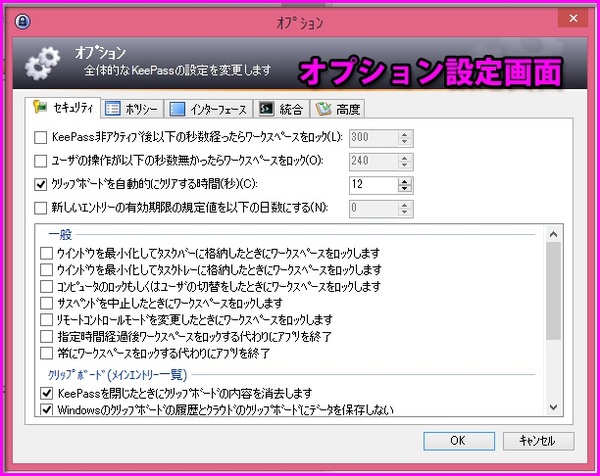
Task: Check lock when minimizing to タスクバー
Action: pyautogui.click(x=46, y=253)
